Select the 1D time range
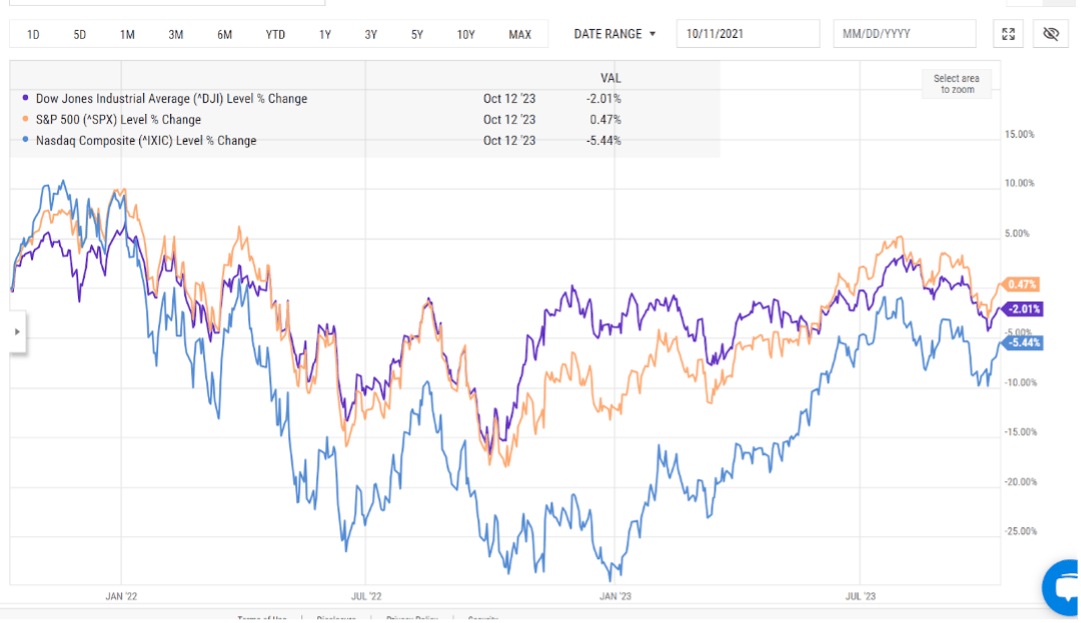Viewport: 1081px width, 623px height. pos(33,35)
